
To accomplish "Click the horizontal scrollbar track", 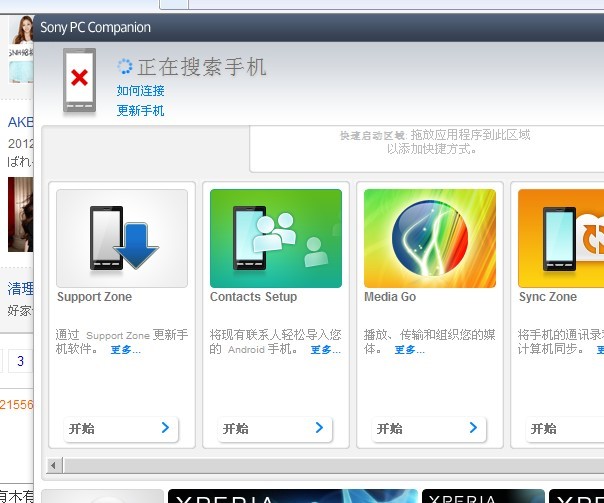I will (334, 465).
